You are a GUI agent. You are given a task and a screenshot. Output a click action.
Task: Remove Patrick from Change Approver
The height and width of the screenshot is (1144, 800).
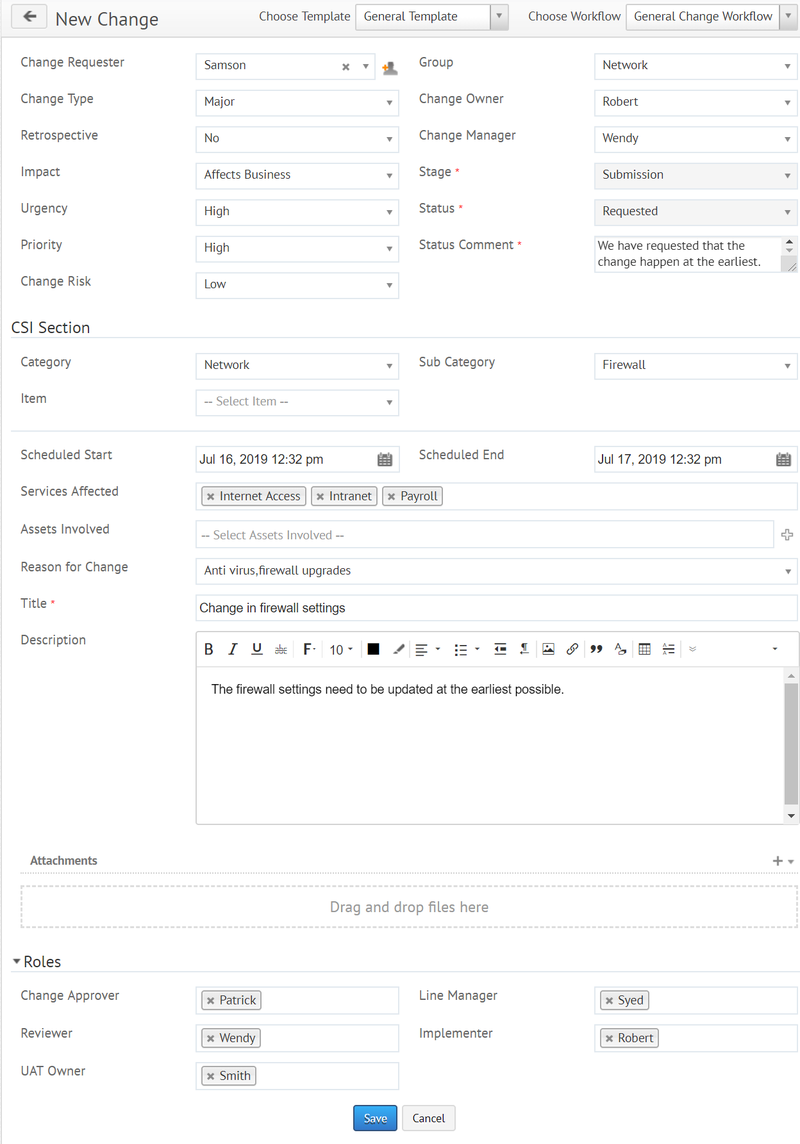point(211,1001)
